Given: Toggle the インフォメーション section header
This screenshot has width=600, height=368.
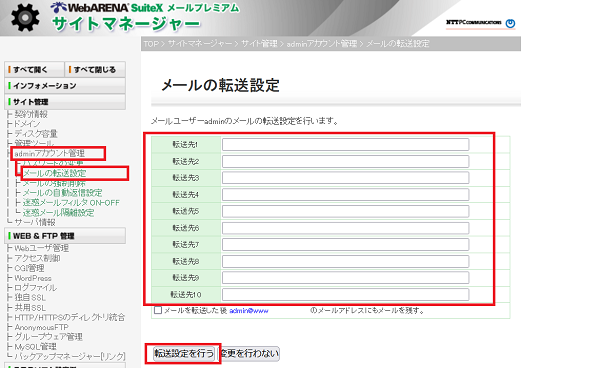Looking at the screenshot, I should coord(65,86).
